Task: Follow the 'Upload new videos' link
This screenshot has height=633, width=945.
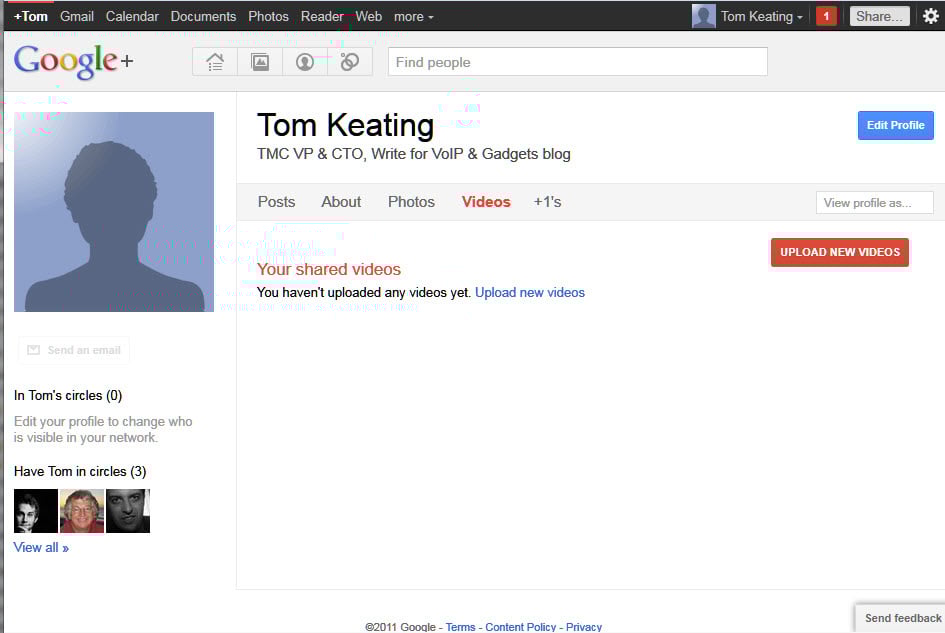Action: (529, 293)
